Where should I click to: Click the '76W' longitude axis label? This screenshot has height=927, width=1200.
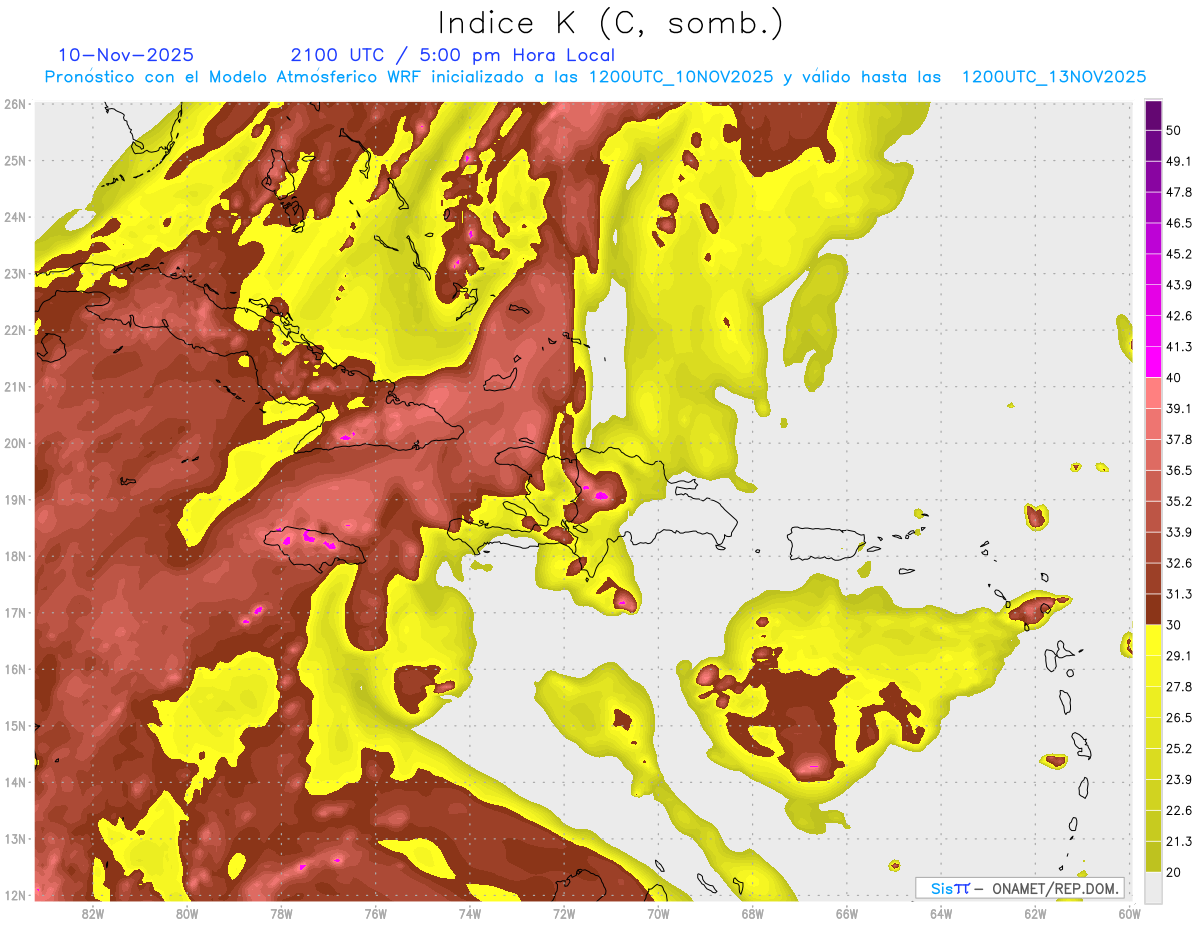point(376,914)
